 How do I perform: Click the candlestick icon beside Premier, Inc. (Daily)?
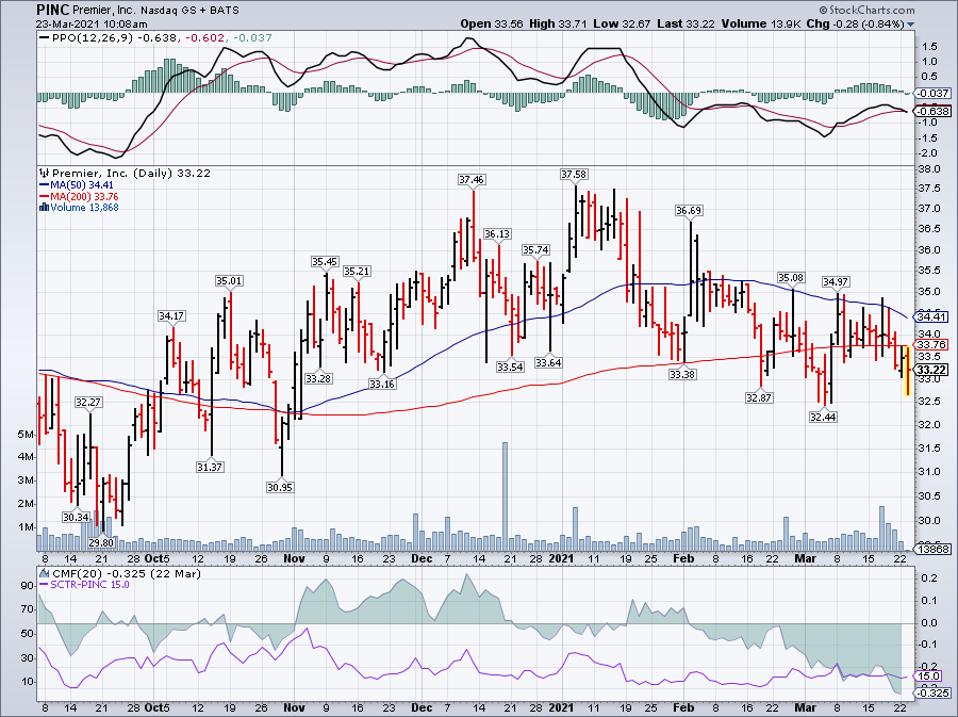(43, 173)
